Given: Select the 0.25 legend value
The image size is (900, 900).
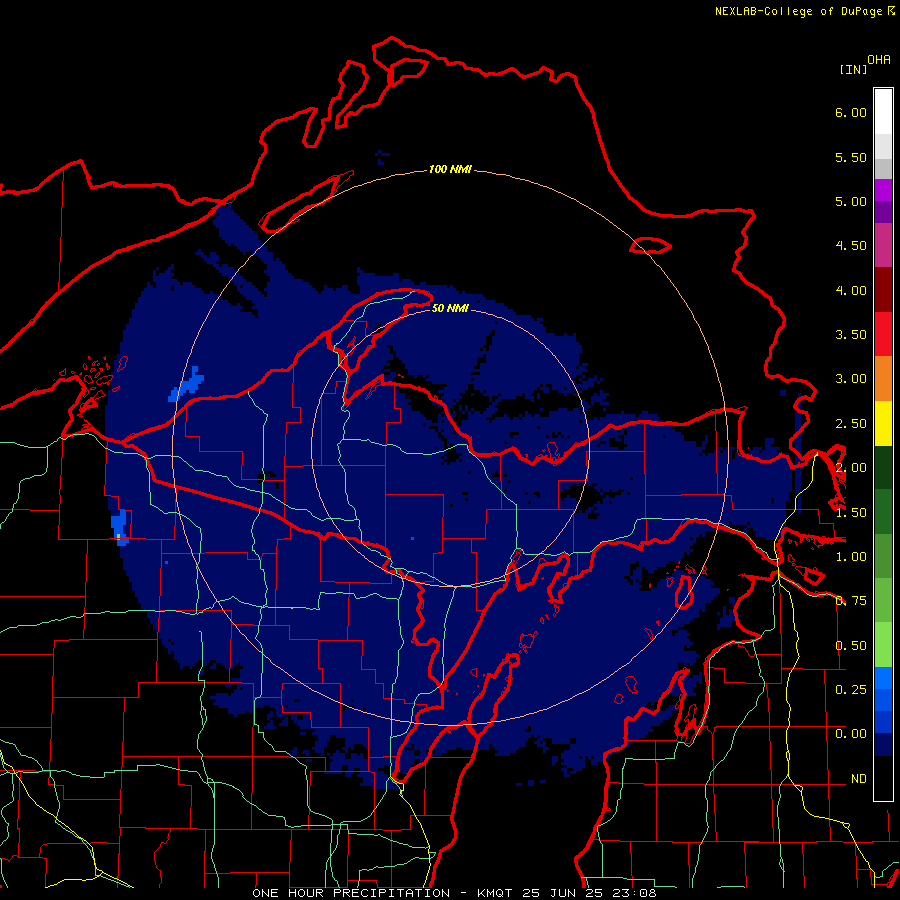Looking at the screenshot, I should (x=851, y=690).
